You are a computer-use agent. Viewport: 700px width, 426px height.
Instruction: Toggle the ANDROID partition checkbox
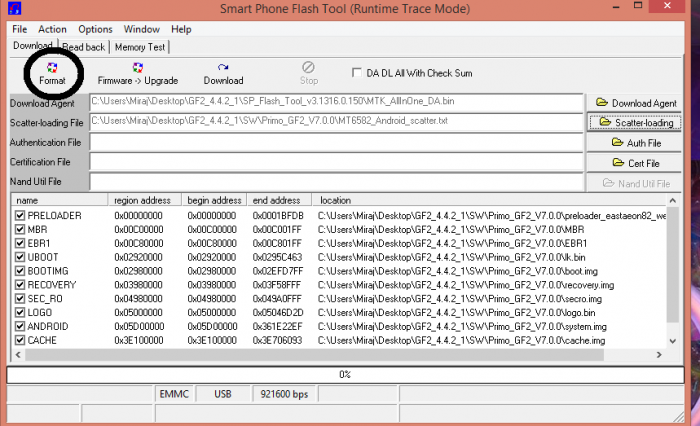[x=20, y=327]
